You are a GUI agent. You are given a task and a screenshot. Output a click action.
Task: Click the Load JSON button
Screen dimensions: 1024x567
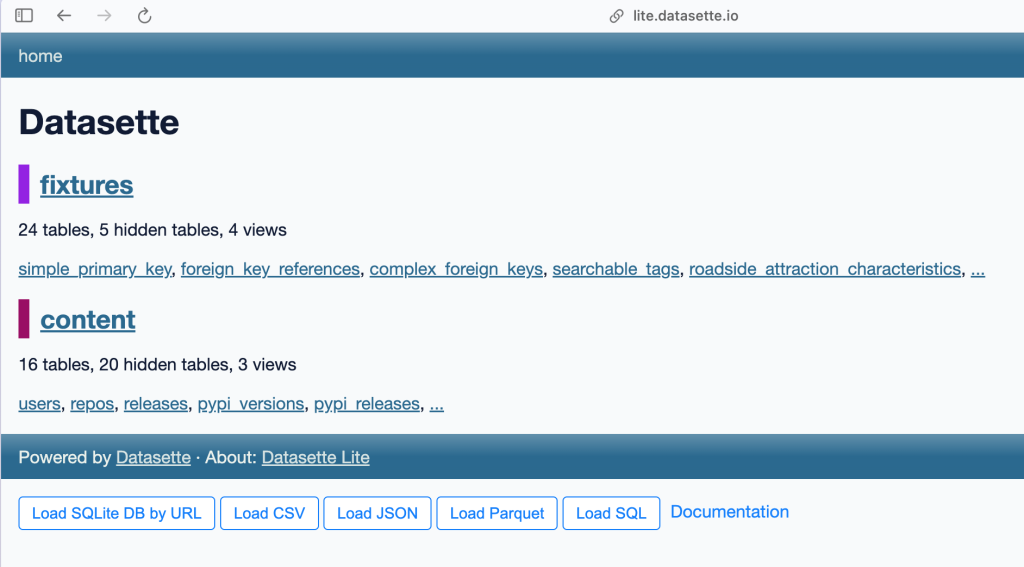[x=377, y=513]
